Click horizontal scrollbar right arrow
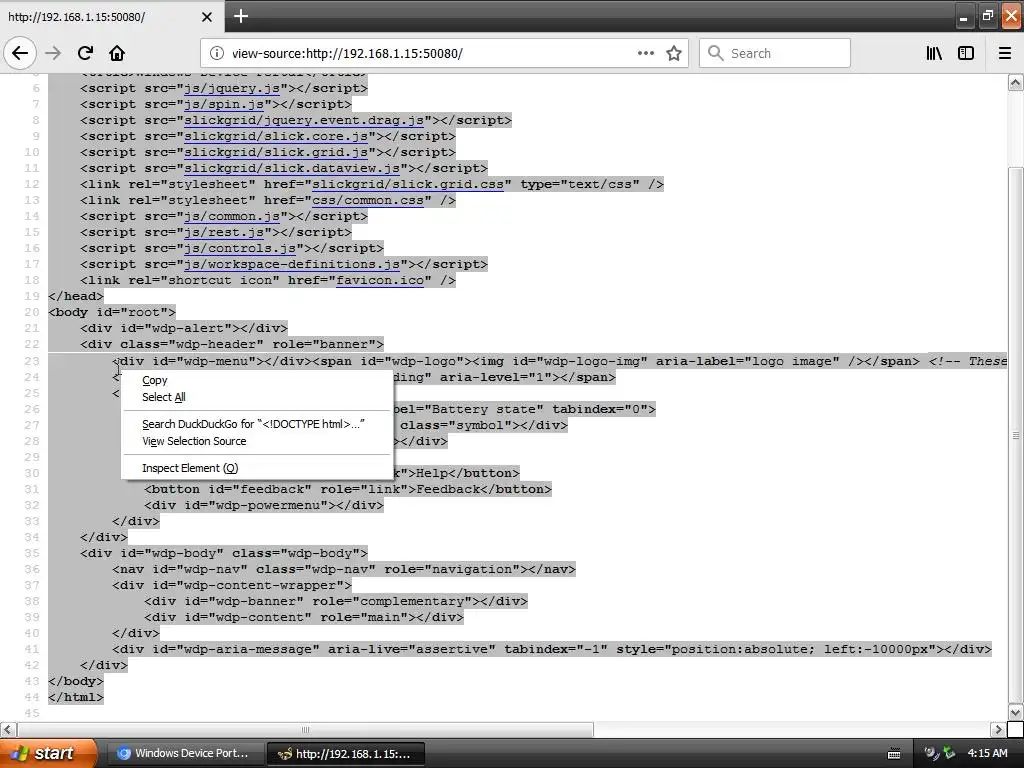This screenshot has height=768, width=1024. [998, 729]
